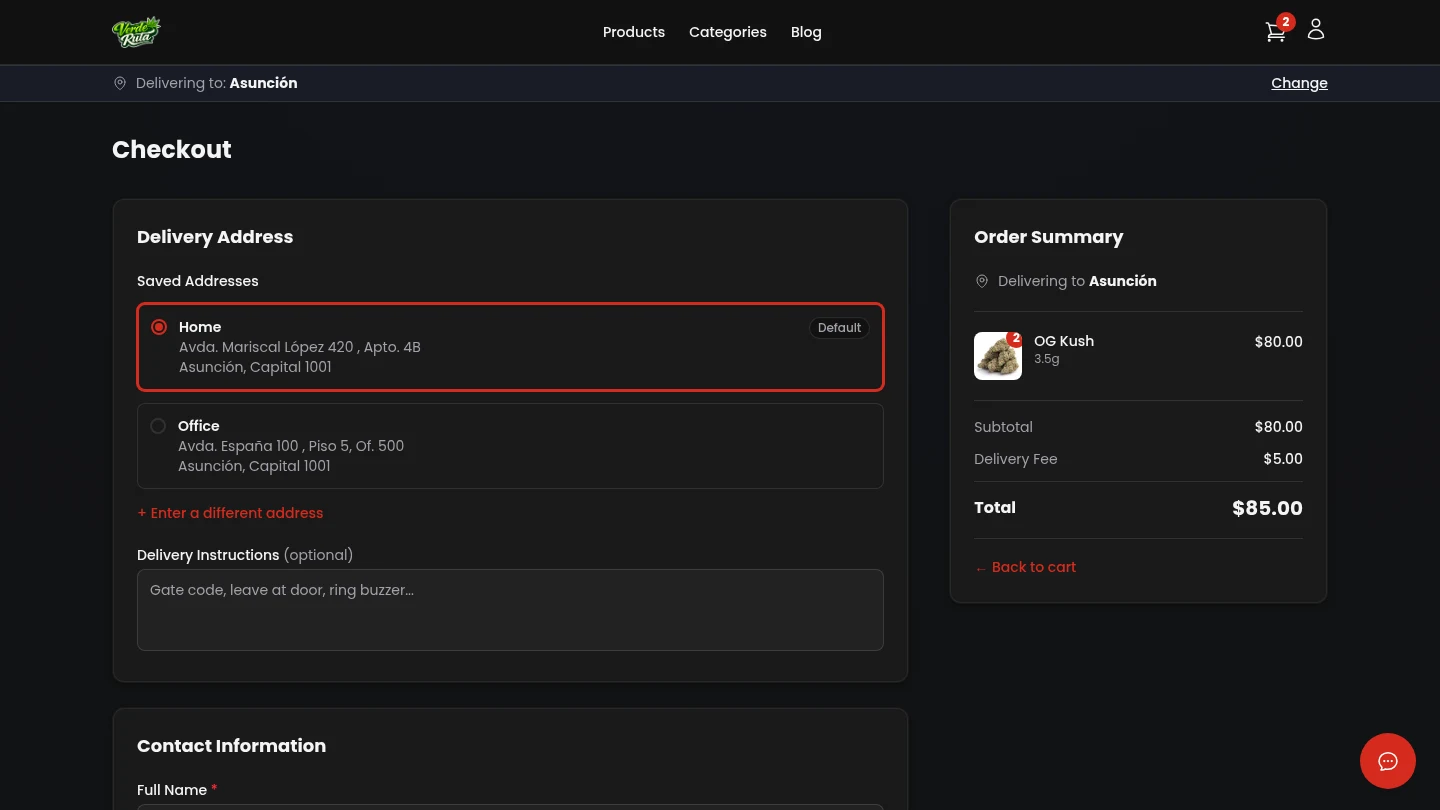The width and height of the screenshot is (1440, 810).
Task: Click the map pin in Order Summary
Action: tap(982, 281)
